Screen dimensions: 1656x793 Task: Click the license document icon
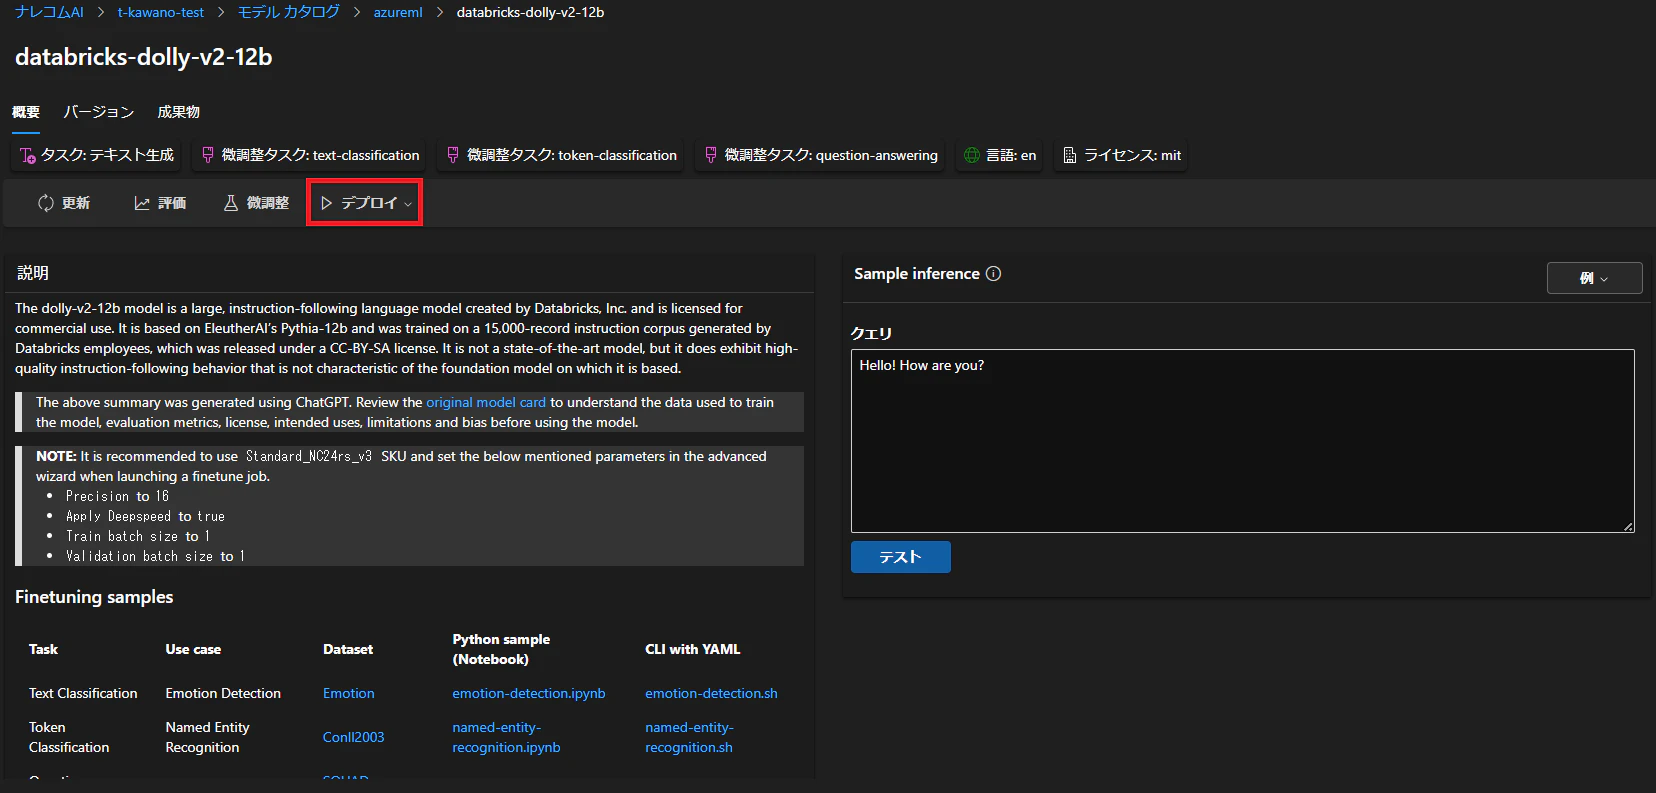1070,155
